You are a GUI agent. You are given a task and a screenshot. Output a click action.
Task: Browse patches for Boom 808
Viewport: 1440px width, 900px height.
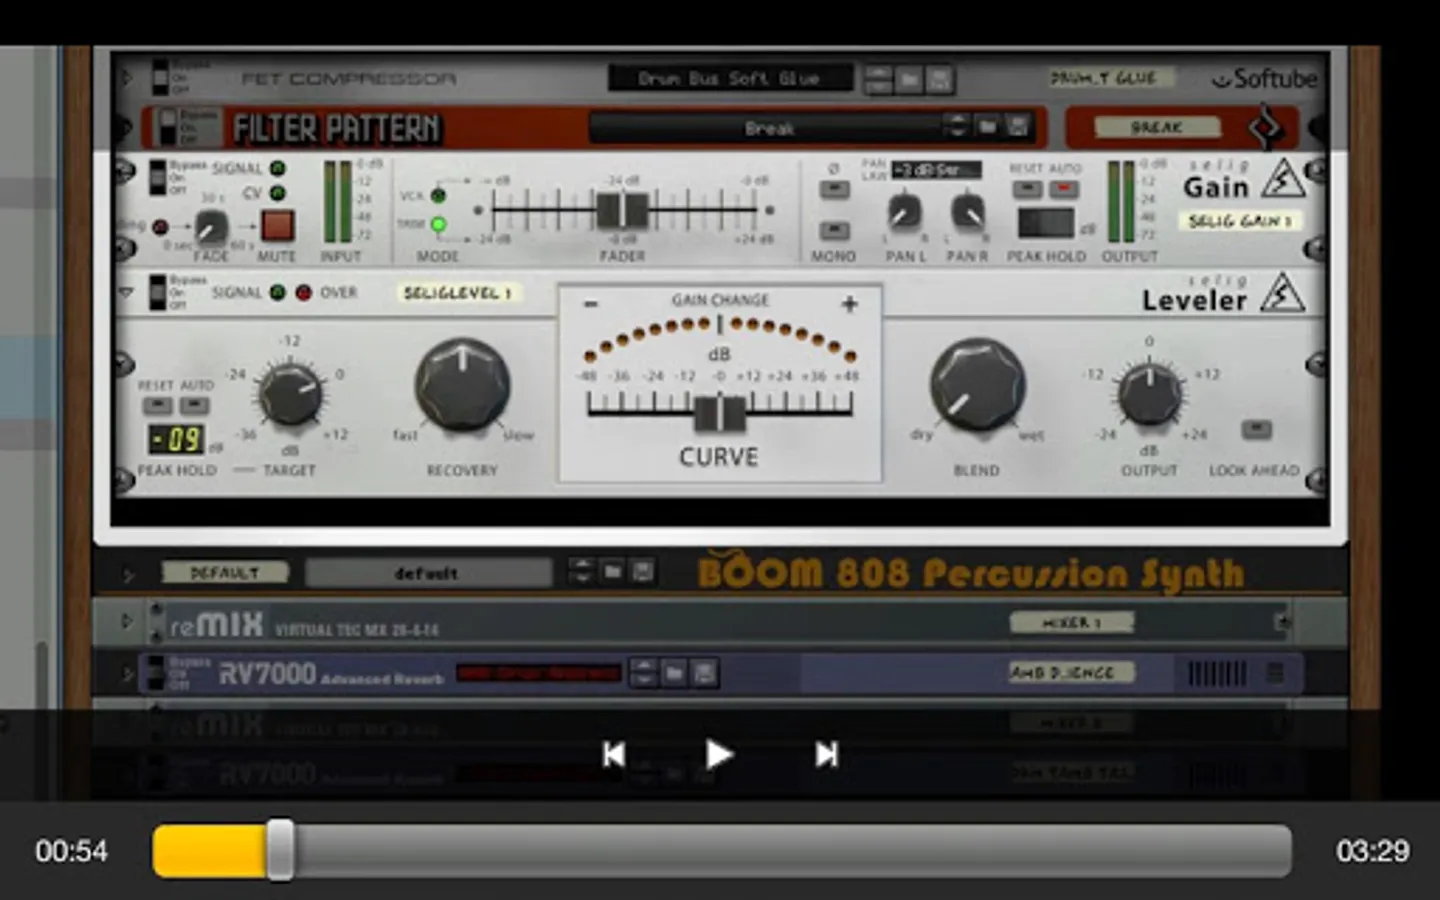pos(612,571)
